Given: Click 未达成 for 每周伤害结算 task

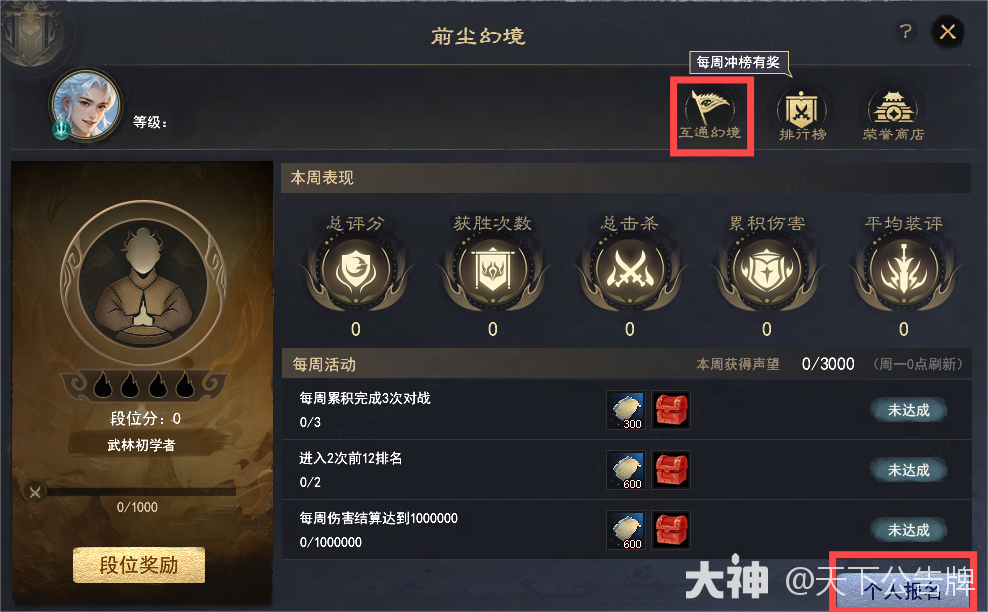Looking at the screenshot, I should point(909,530).
